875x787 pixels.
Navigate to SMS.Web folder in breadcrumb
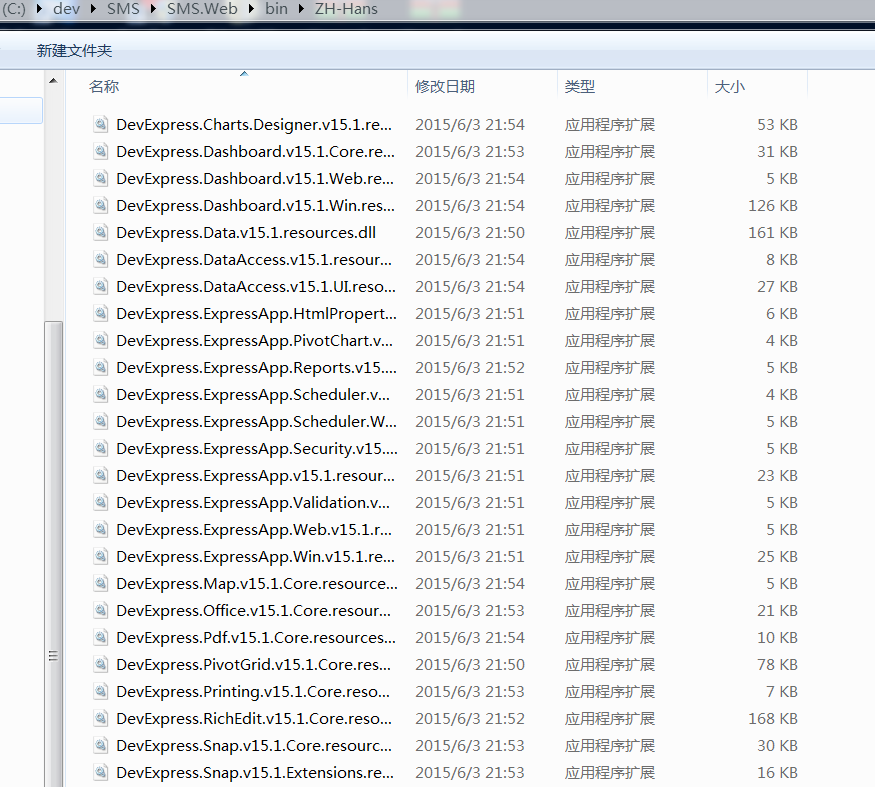coord(202,9)
